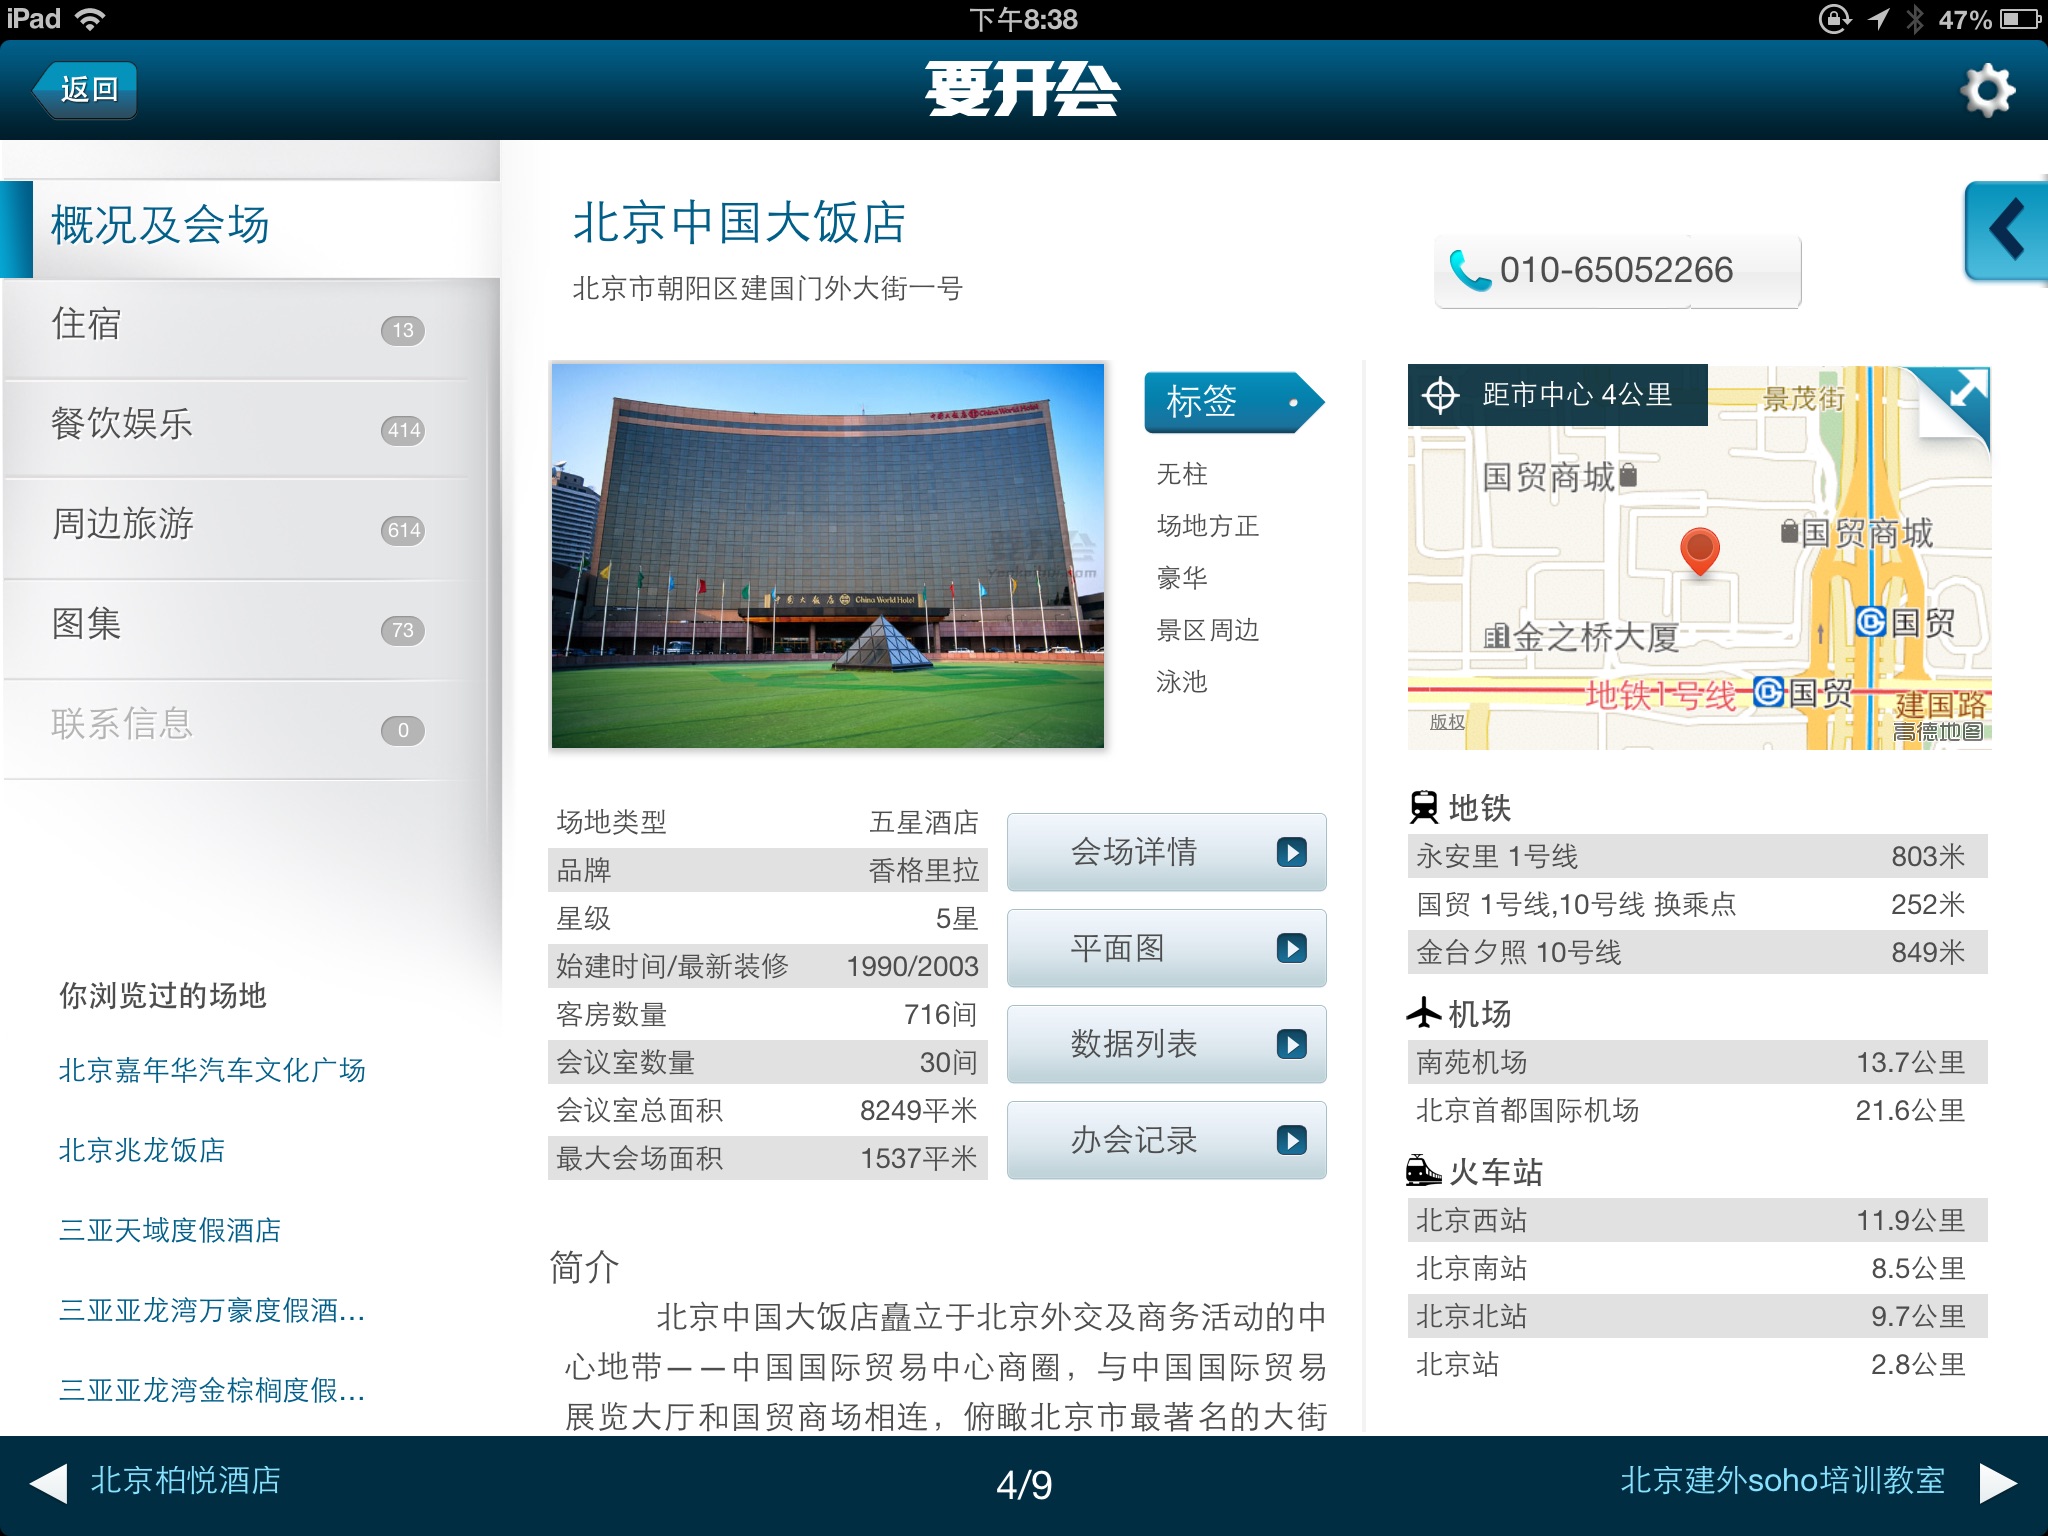
Task: Tap the battery icon in status bar
Action: pyautogui.click(x=2019, y=19)
